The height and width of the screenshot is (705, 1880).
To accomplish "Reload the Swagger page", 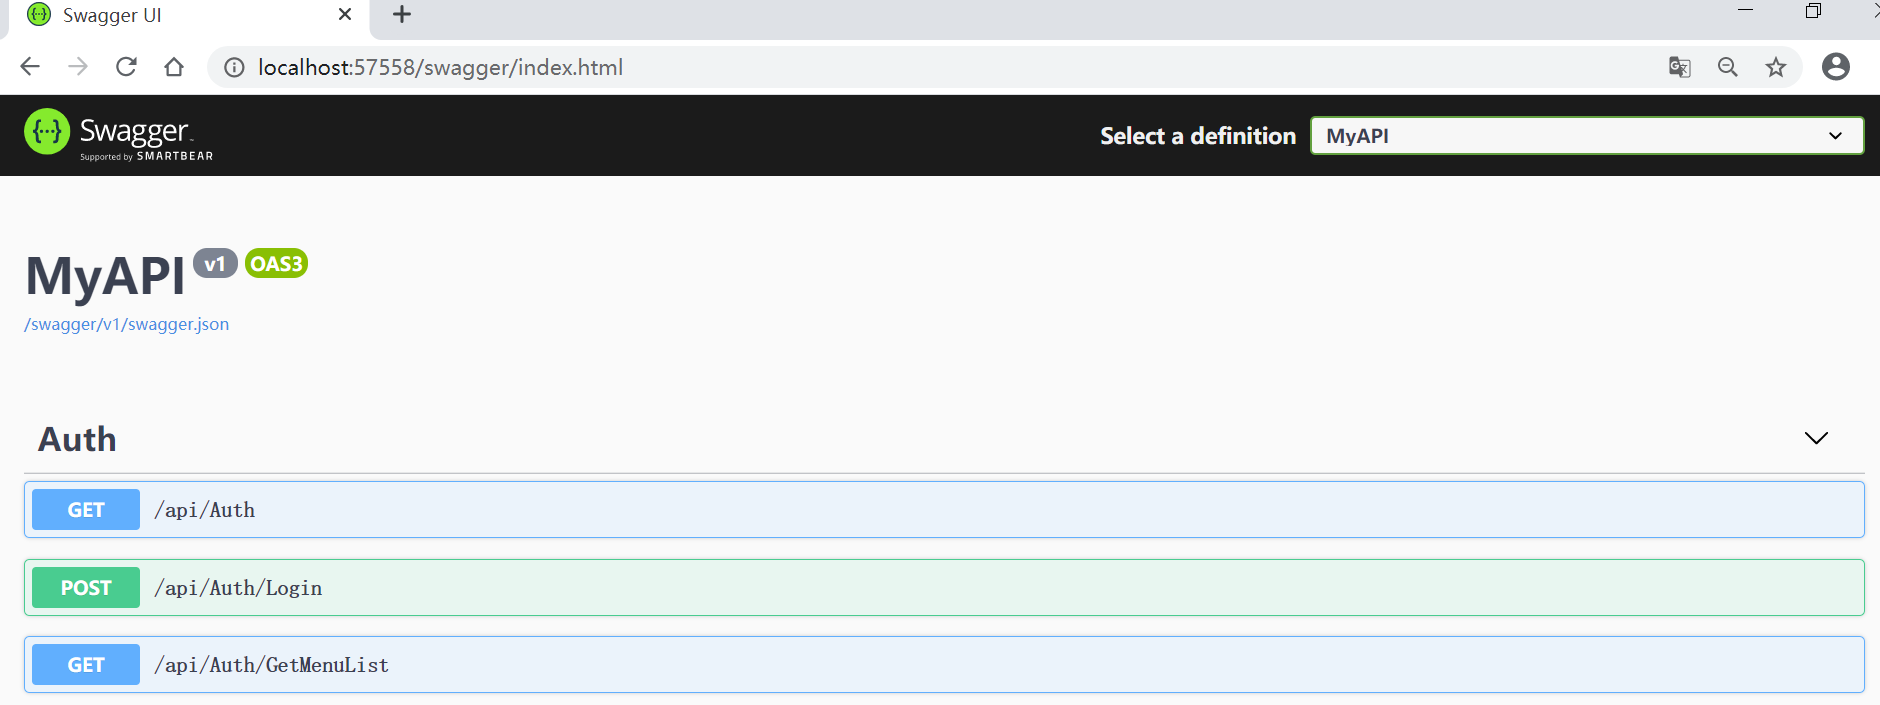I will pyautogui.click(x=126, y=67).
